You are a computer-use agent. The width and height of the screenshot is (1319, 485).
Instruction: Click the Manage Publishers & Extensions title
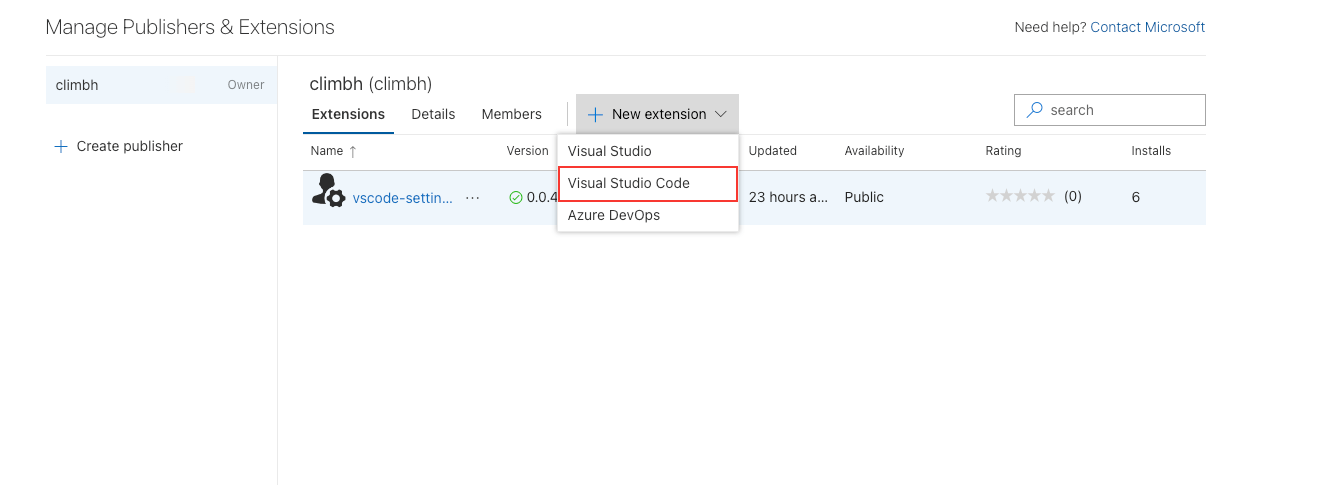(190, 27)
